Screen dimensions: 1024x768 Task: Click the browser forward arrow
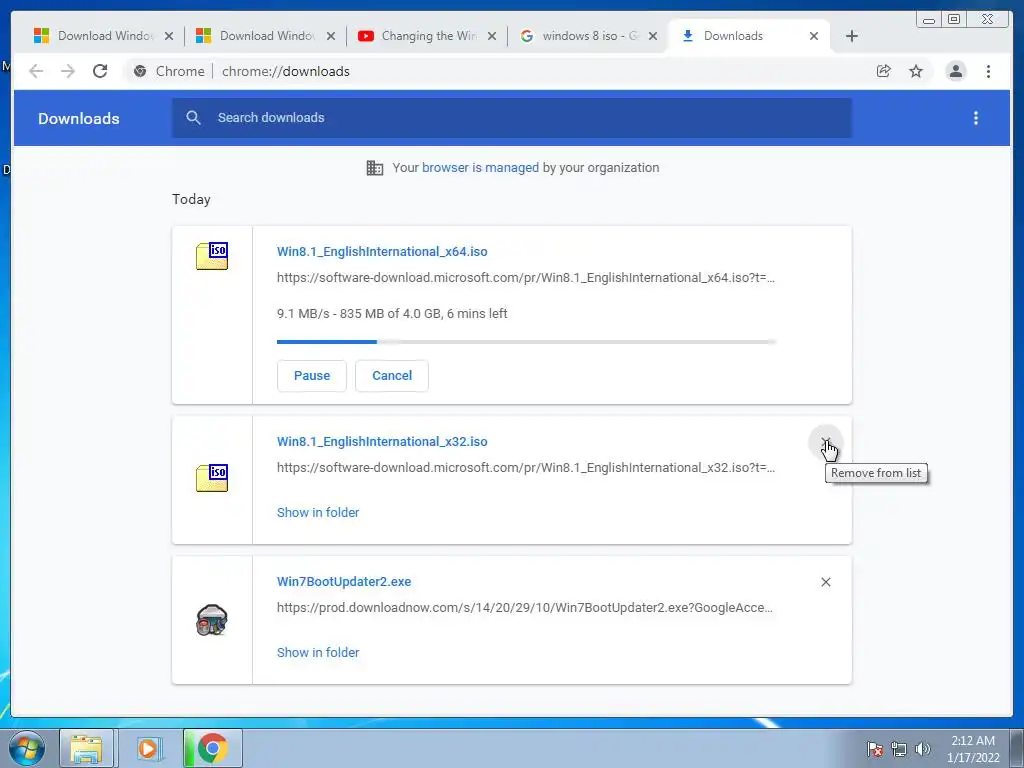[x=68, y=71]
